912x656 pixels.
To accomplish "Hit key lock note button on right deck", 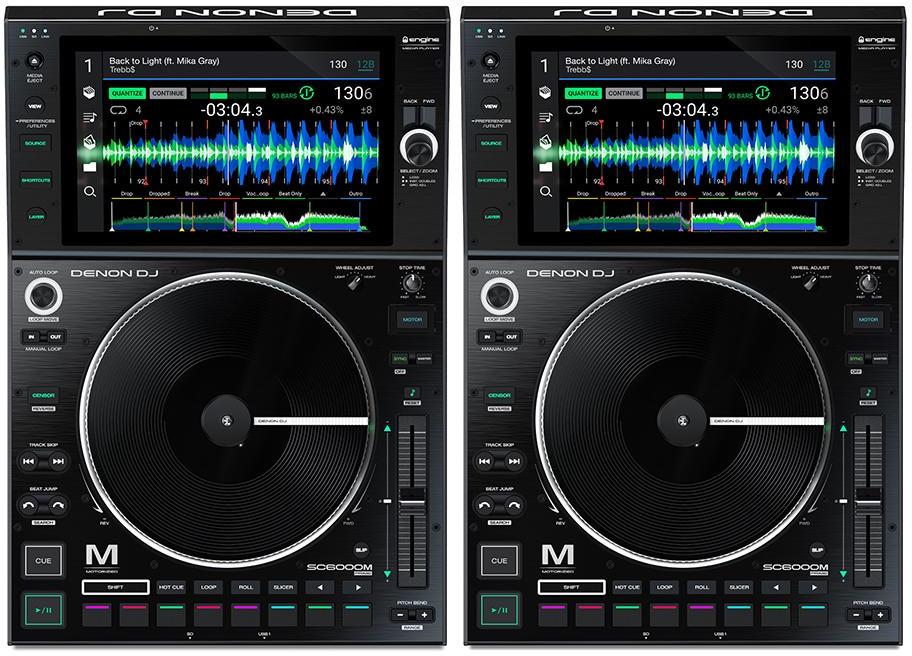I will pos(868,393).
